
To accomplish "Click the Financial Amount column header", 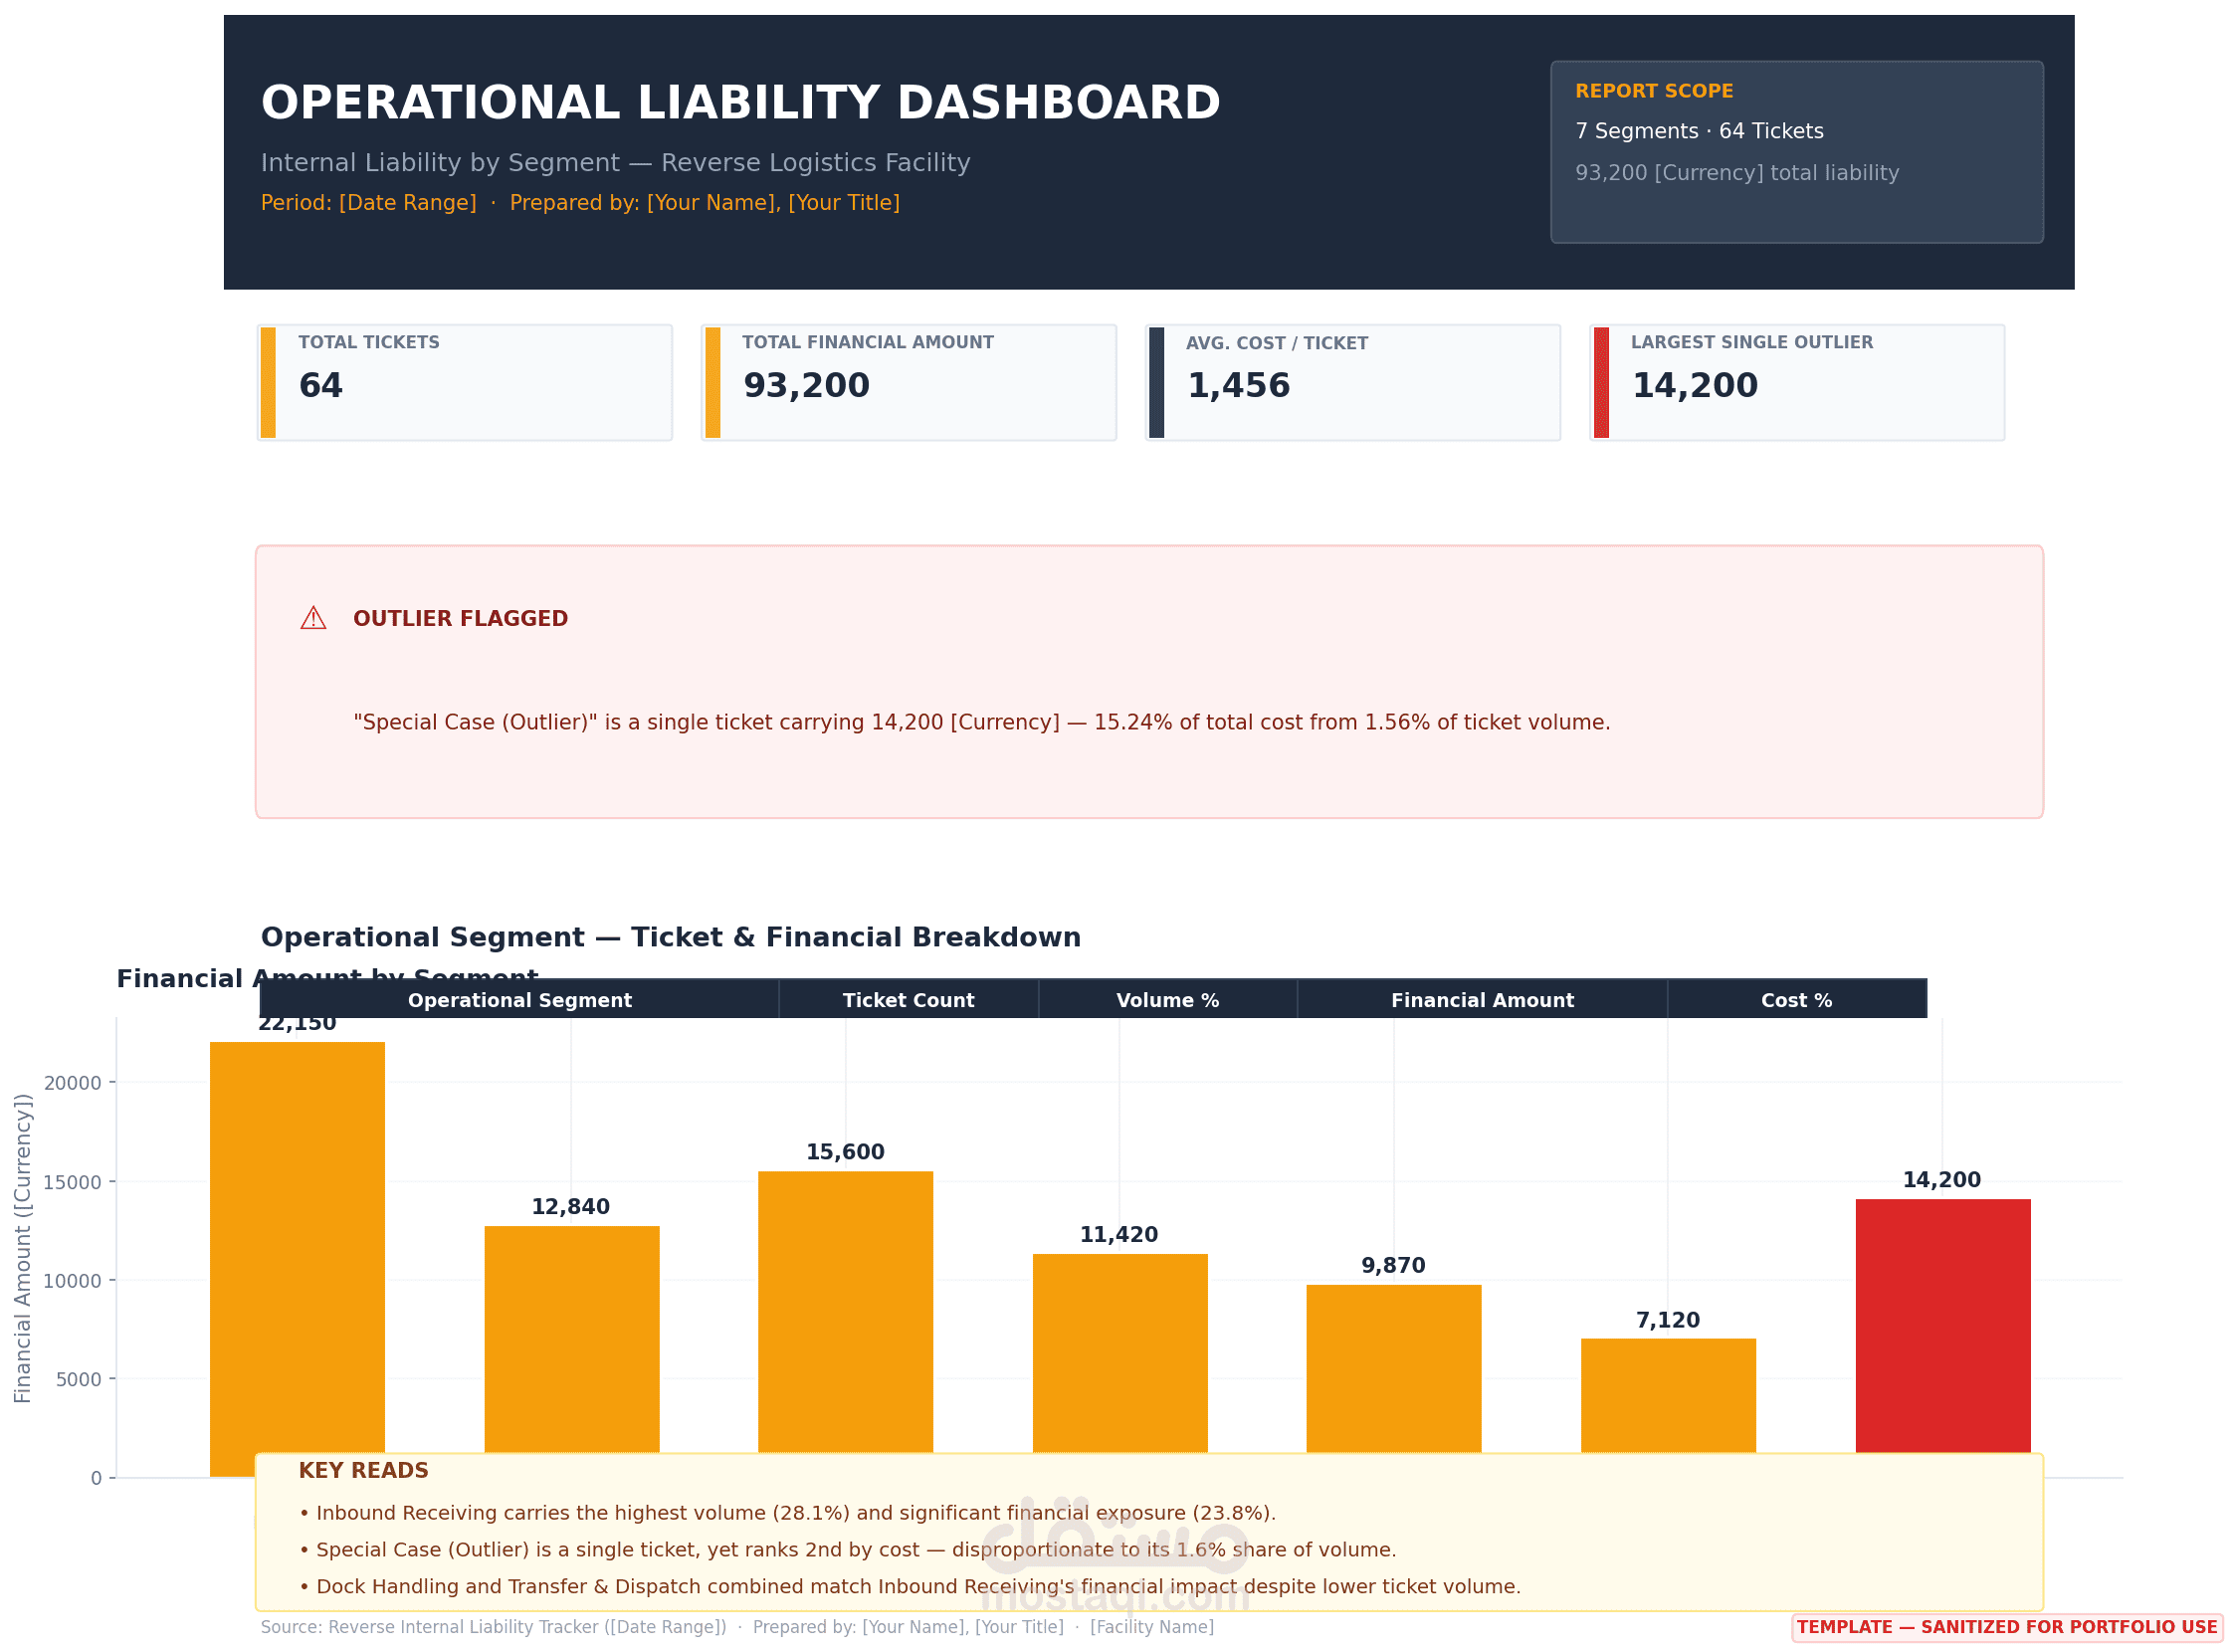I will point(1482,999).
